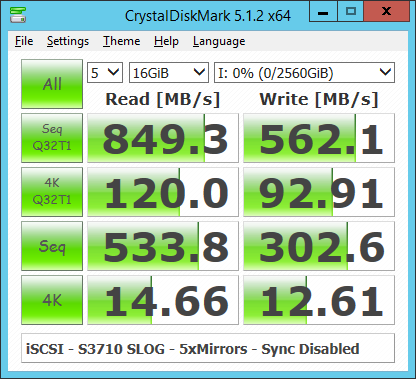The height and width of the screenshot is (379, 416).
Task: Minimize the CrystalDiskMark window
Action: point(323,12)
